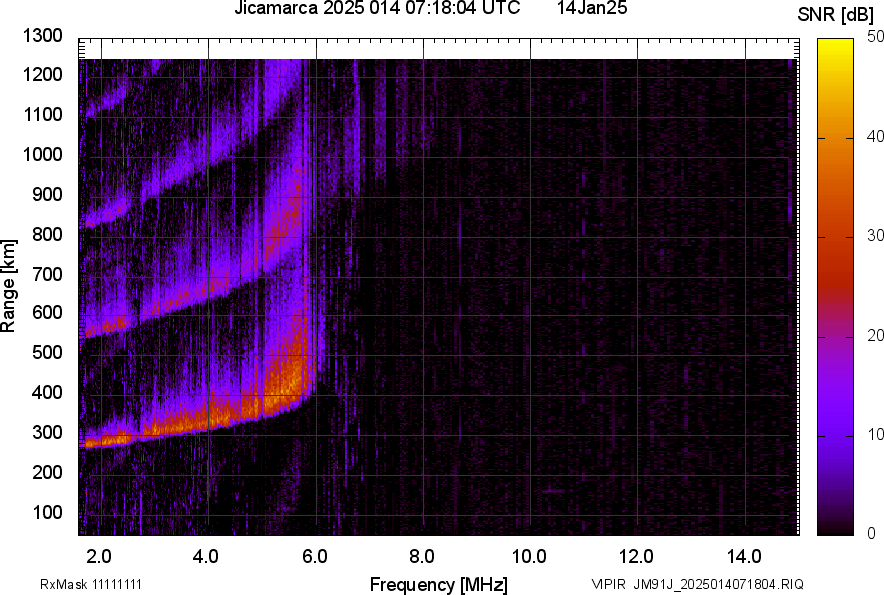The width and height of the screenshot is (884, 595).
Task: Click the range tick label '800'
Action: click(47, 233)
